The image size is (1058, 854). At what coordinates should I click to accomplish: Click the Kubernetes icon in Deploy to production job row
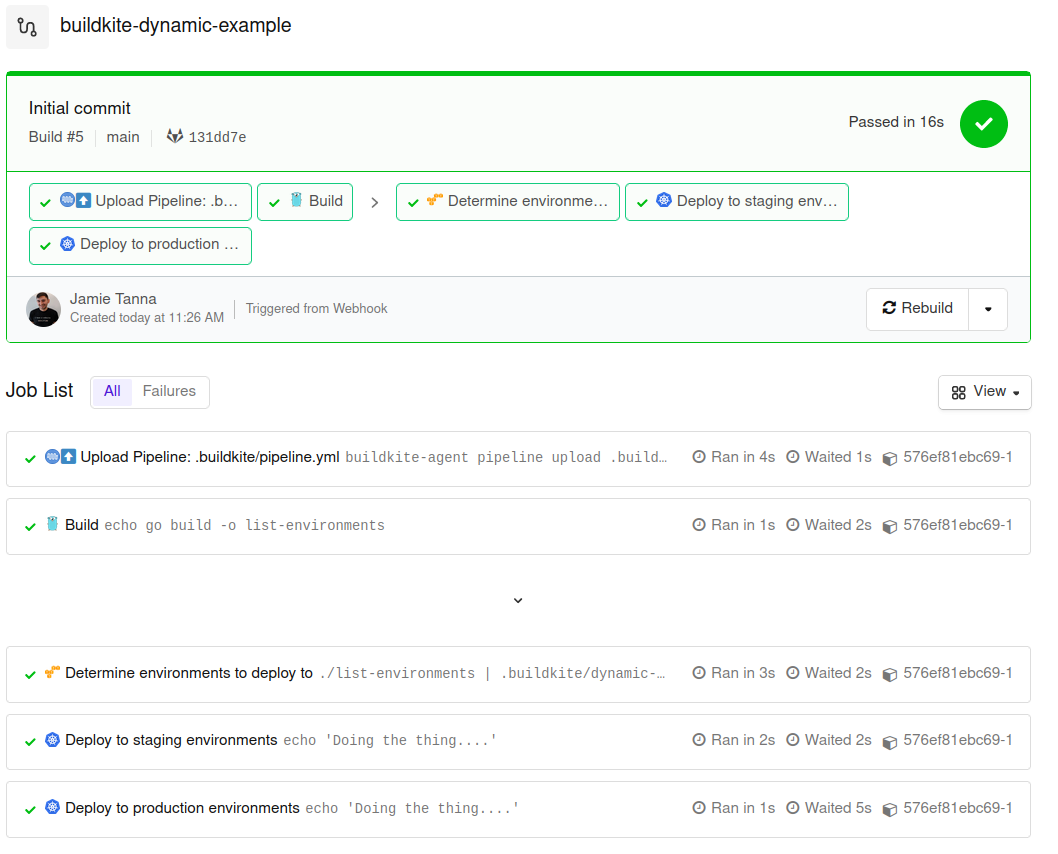coord(53,807)
